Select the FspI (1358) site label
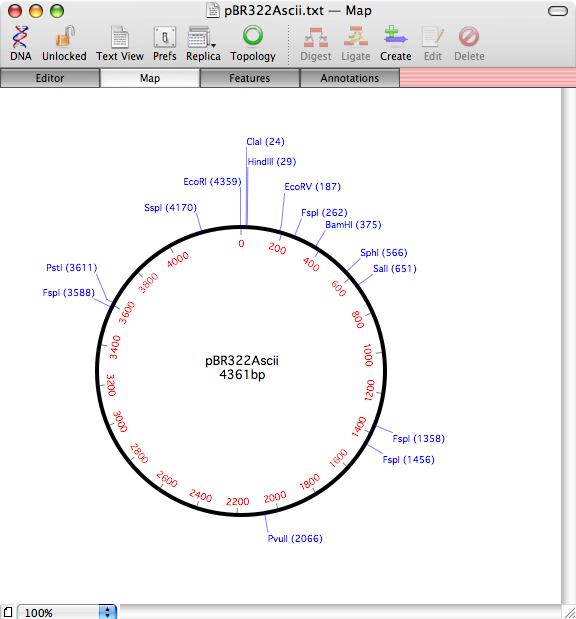 tap(418, 439)
